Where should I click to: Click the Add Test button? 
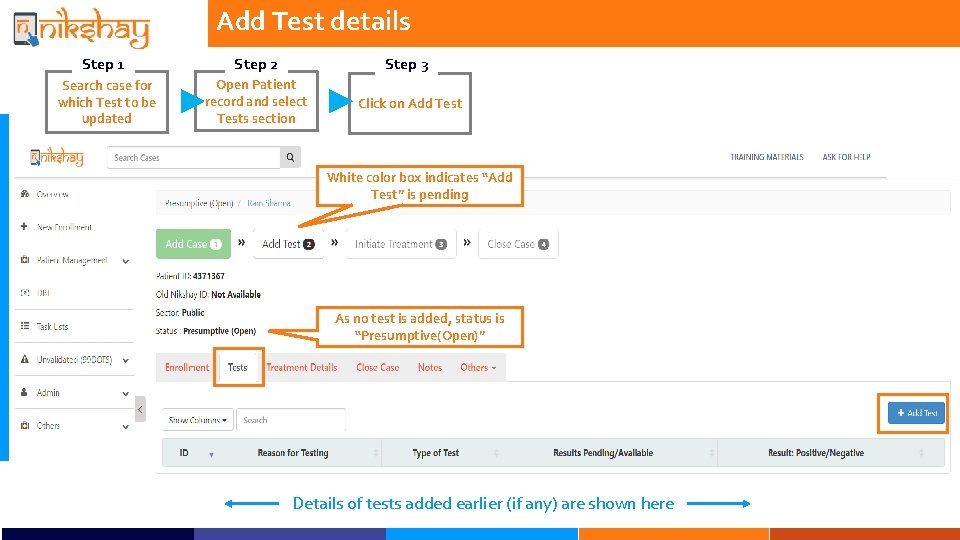click(917, 413)
